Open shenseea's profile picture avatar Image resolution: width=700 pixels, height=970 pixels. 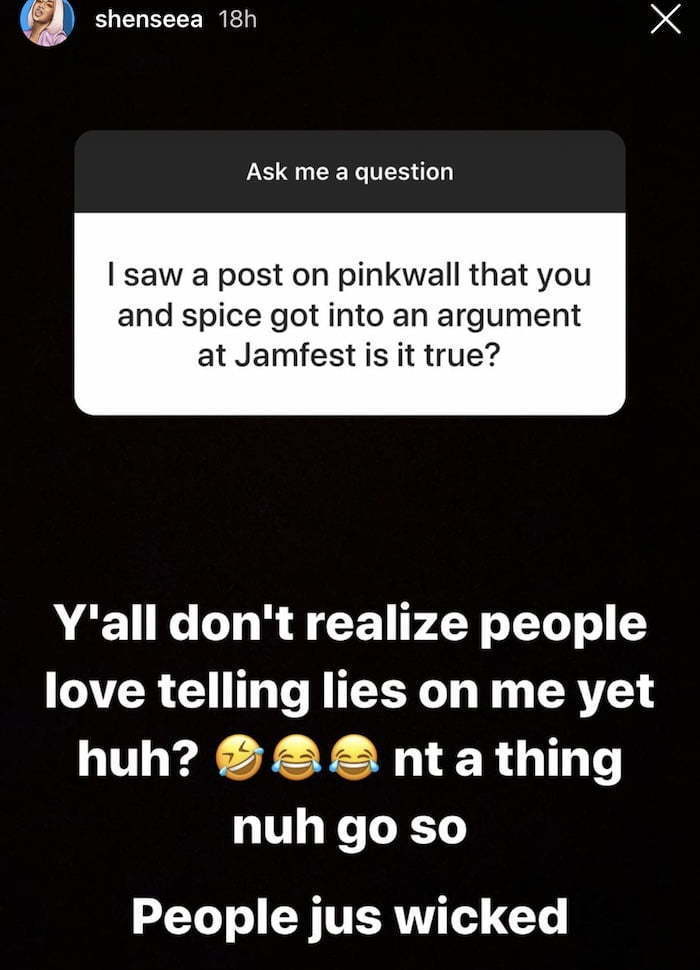click(x=48, y=20)
